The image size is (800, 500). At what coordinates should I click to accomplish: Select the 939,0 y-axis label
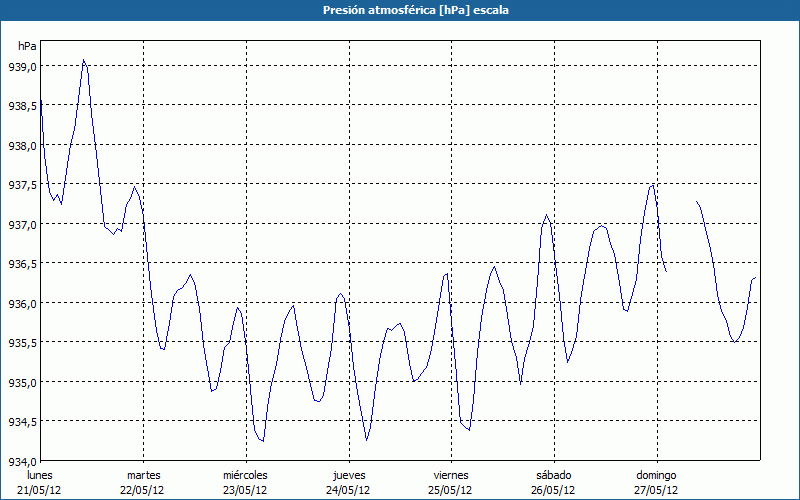click(22, 66)
